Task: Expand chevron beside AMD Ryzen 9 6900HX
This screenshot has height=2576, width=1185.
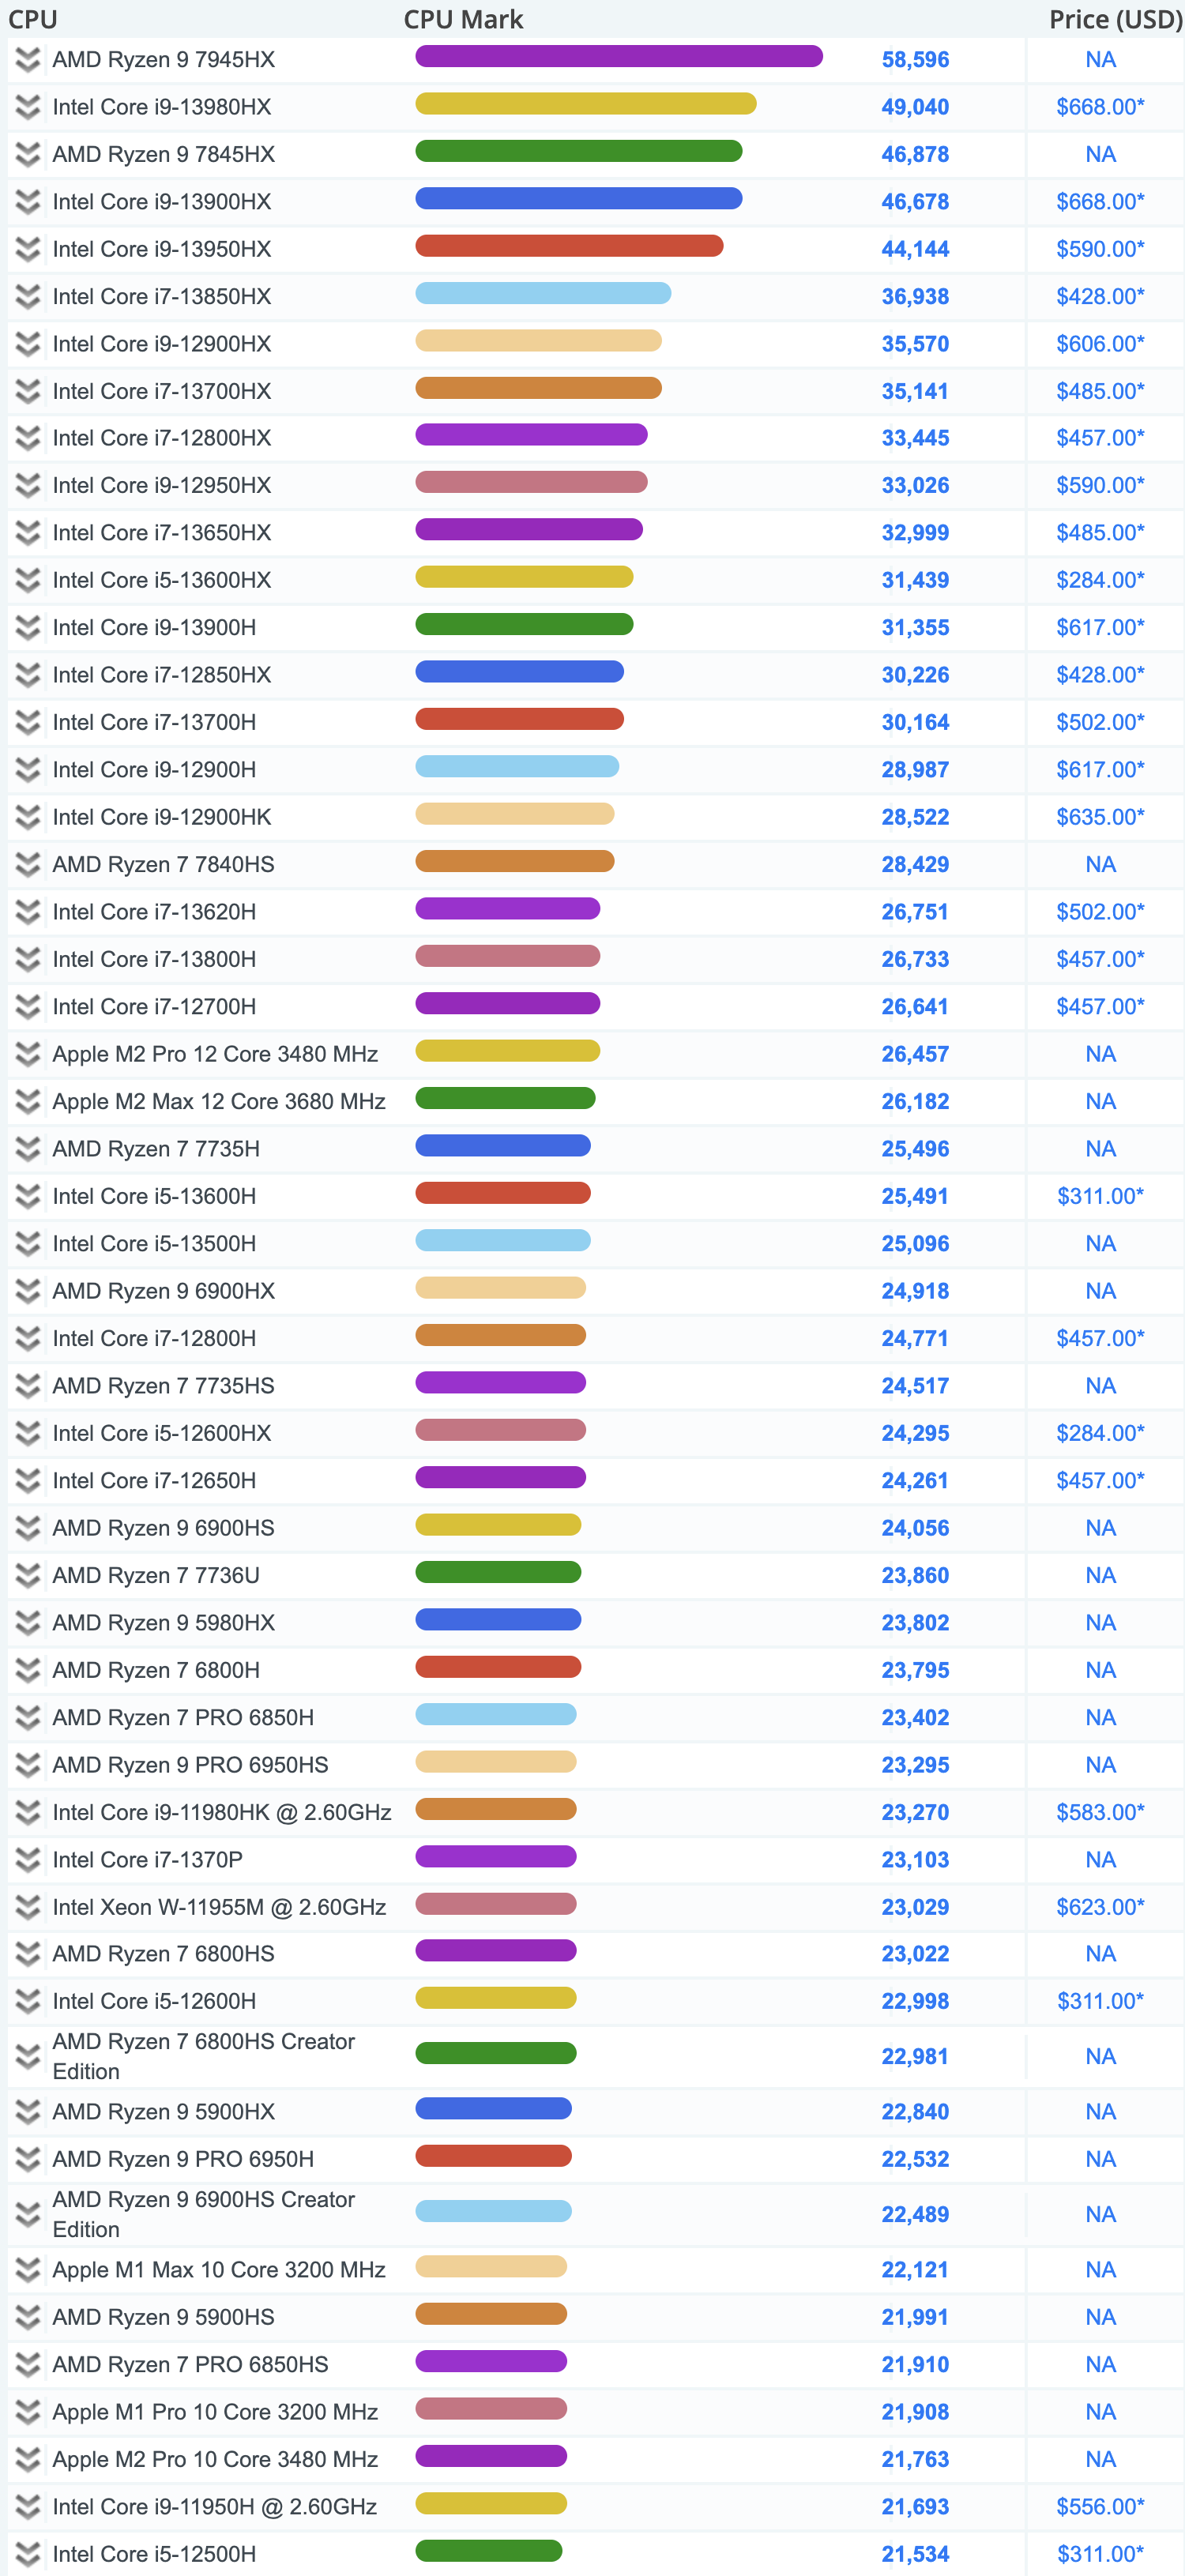Action: tap(28, 1292)
